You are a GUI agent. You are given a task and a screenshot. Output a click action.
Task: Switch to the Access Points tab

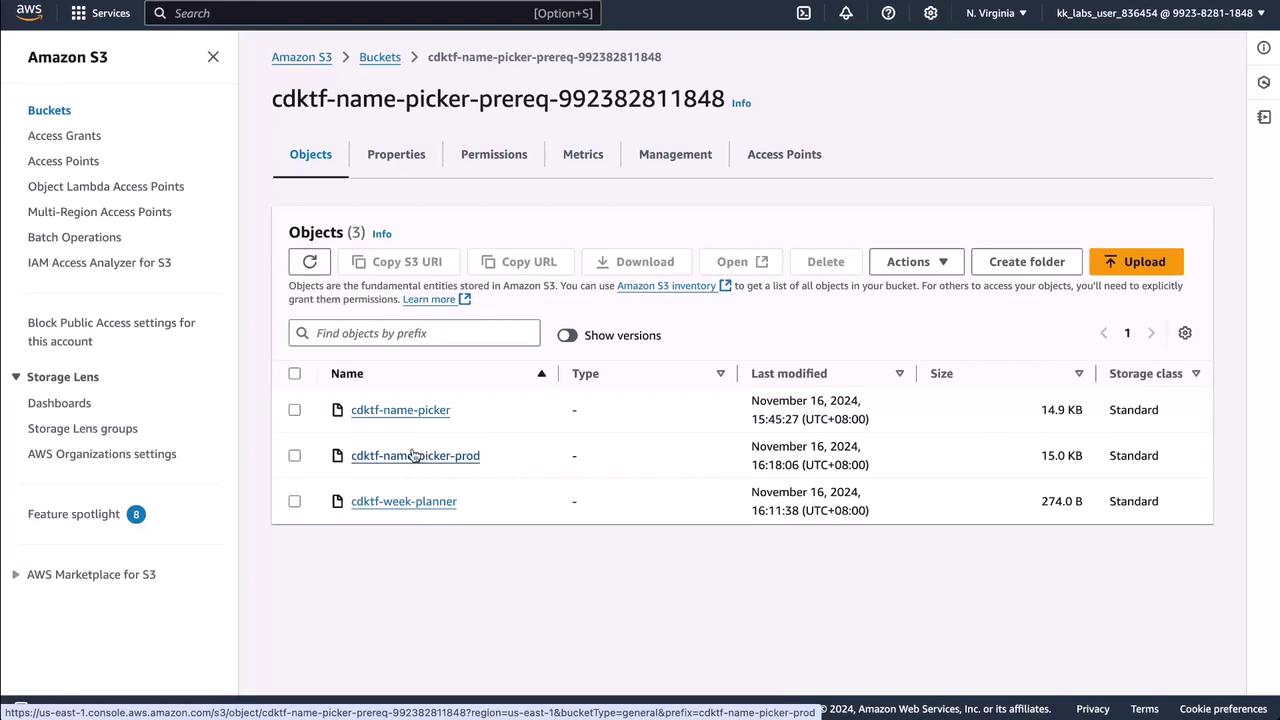coord(784,155)
